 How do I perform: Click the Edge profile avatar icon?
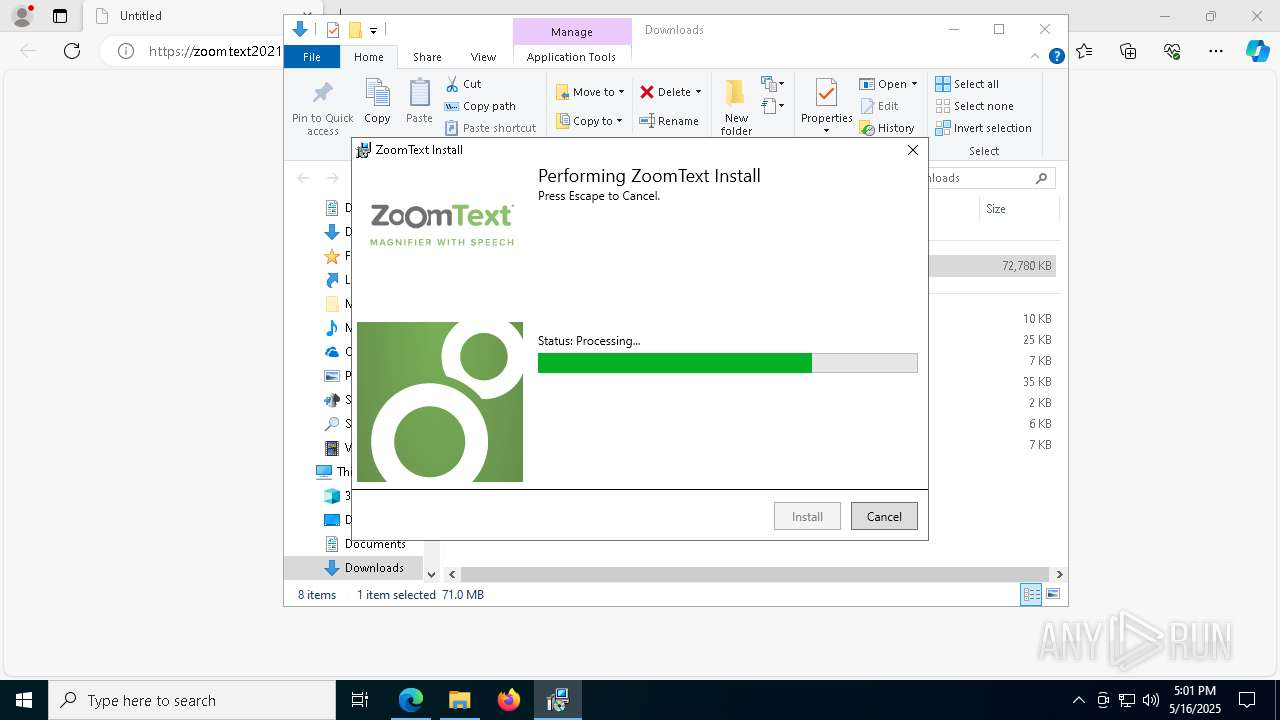tap(21, 16)
